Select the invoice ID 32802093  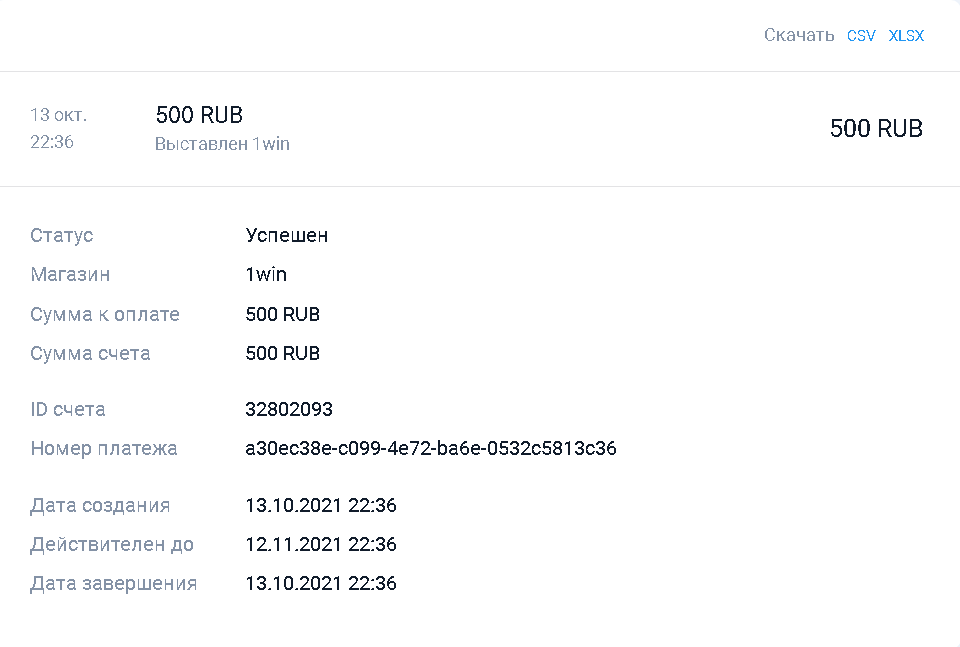point(289,409)
